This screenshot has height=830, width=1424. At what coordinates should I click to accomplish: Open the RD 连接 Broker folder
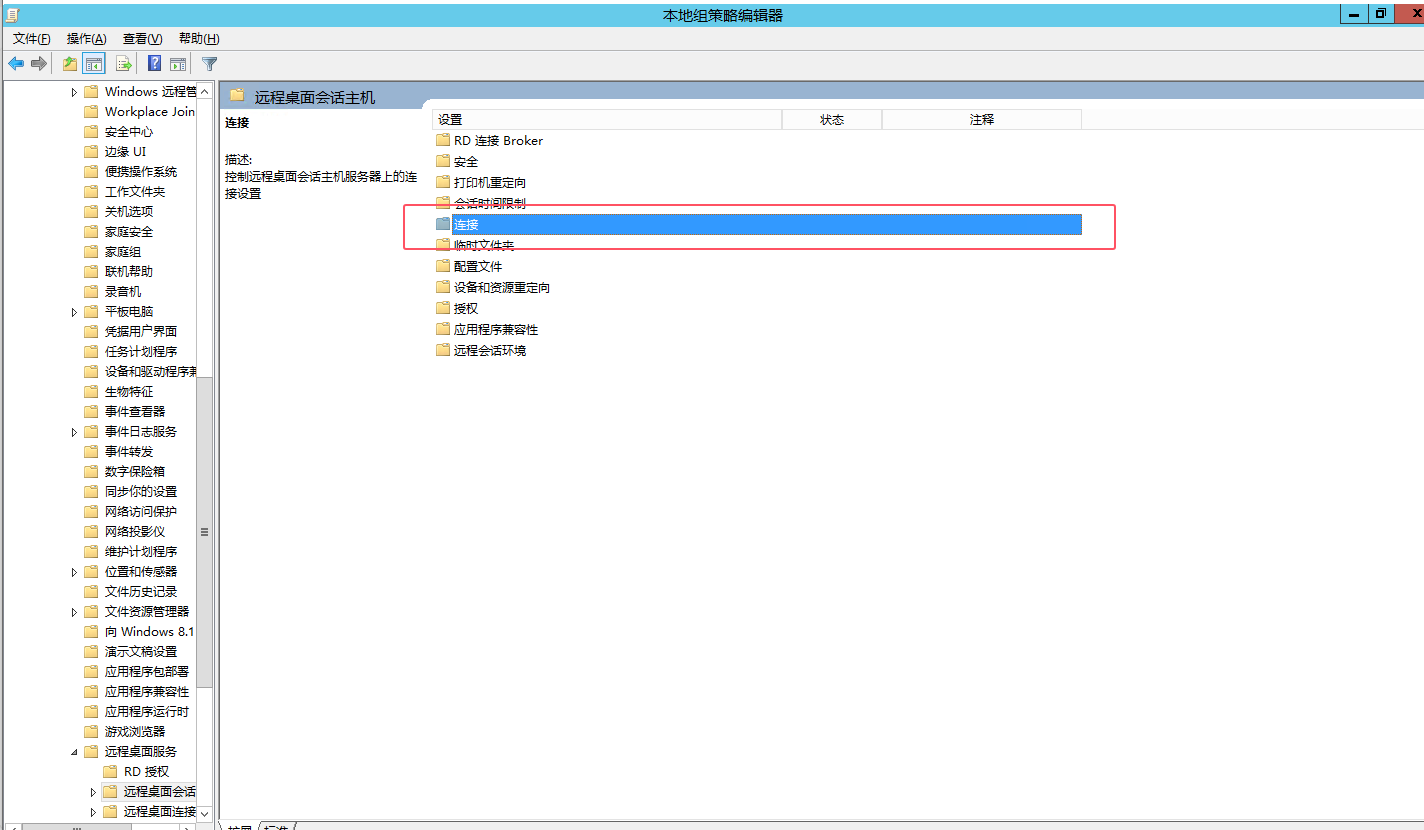(x=497, y=140)
